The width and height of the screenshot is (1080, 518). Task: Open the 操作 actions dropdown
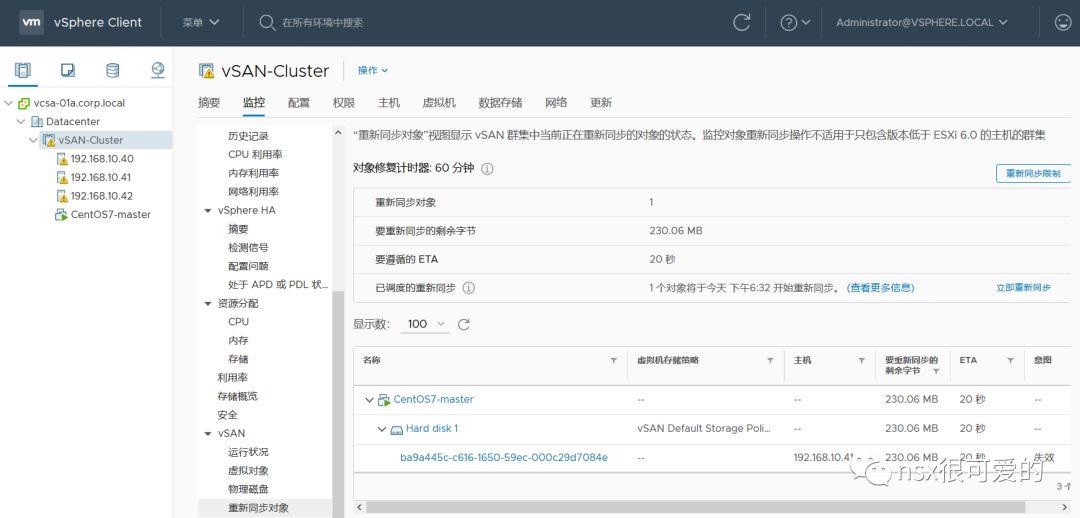(373, 70)
